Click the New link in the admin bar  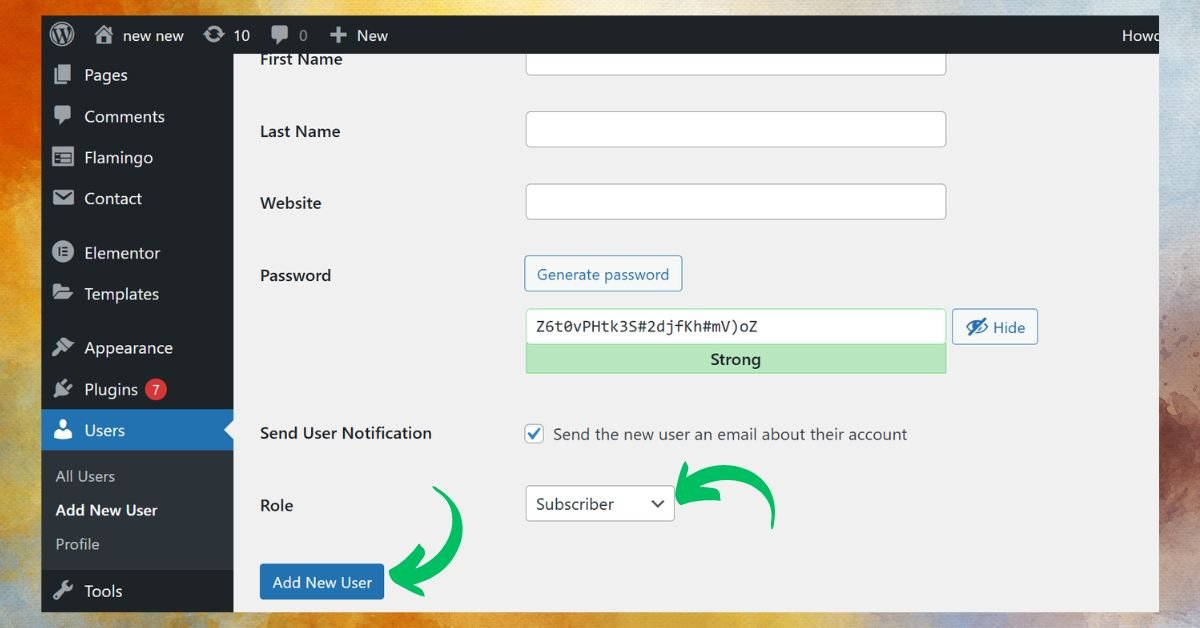(372, 35)
